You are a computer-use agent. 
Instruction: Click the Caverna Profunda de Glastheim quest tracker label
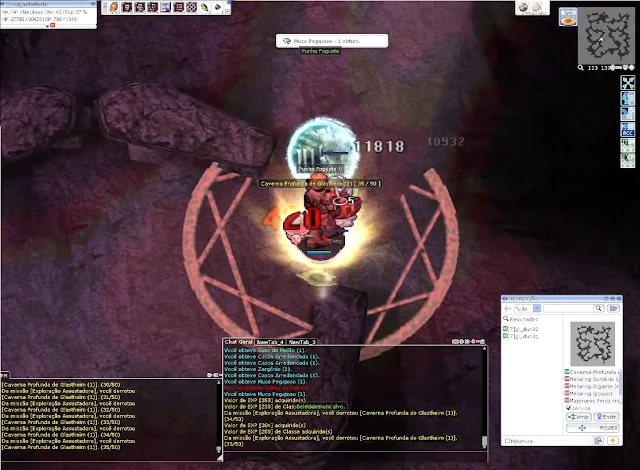[x=320, y=184]
